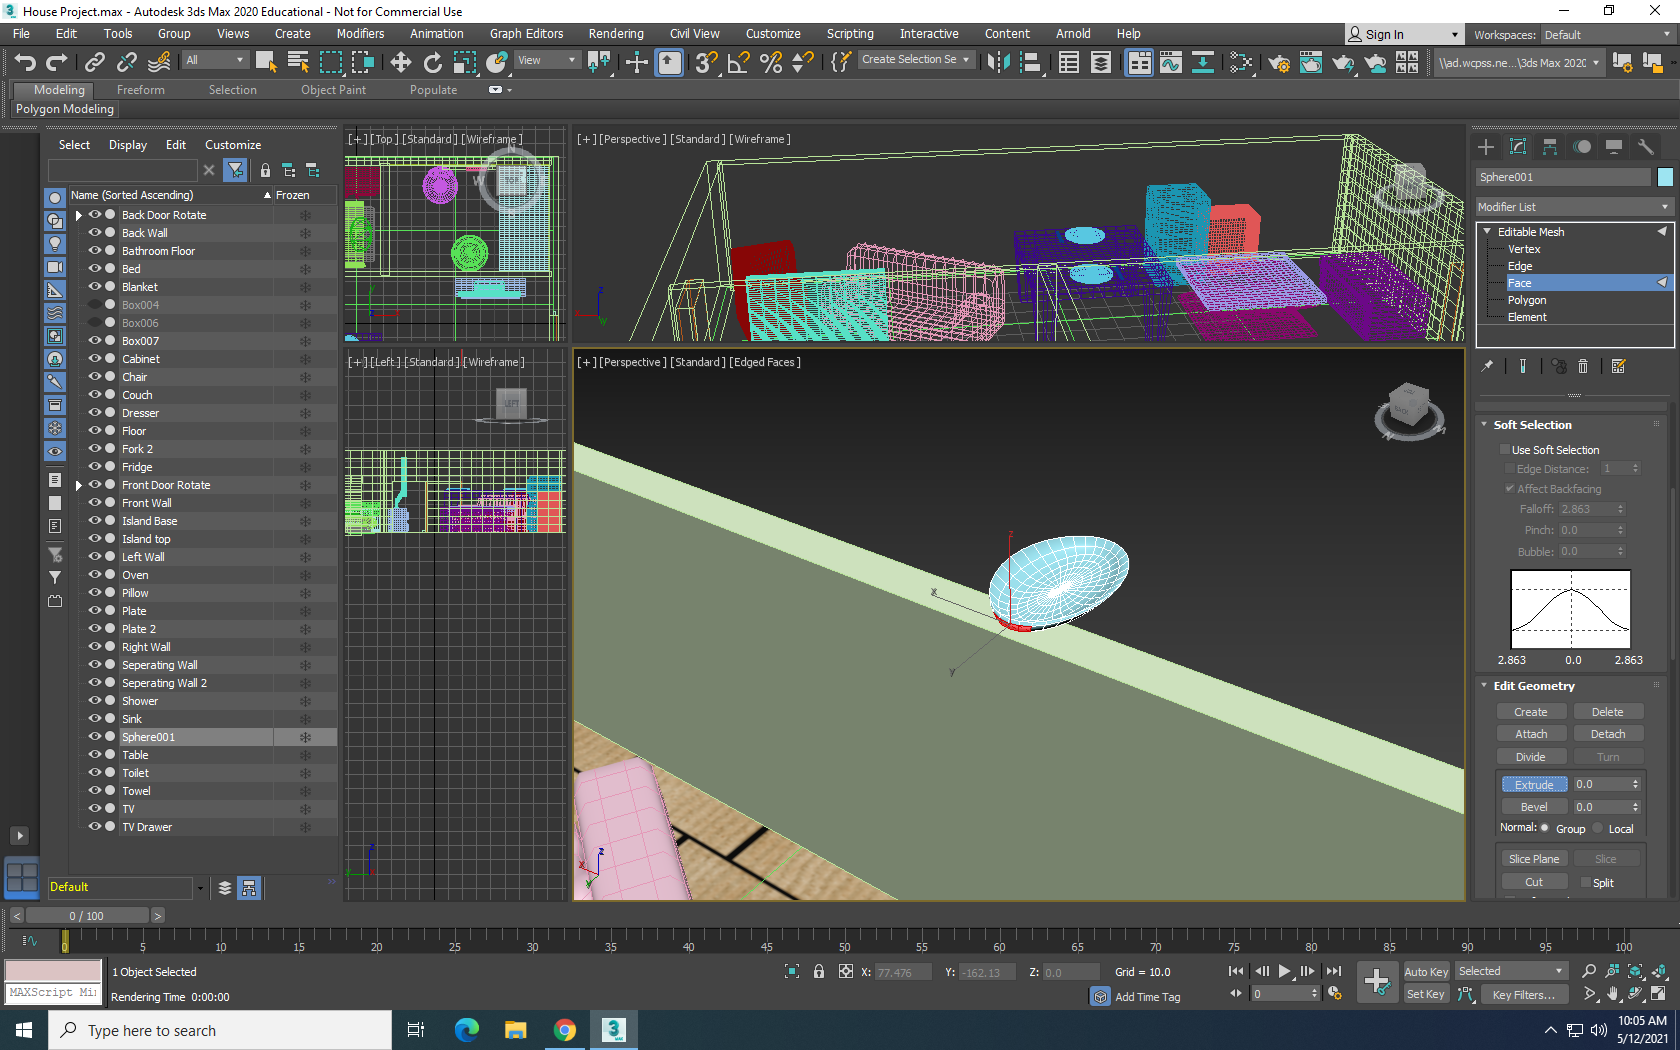The image size is (1680, 1050).
Task: Open Select by Name list icon
Action: [x=298, y=62]
